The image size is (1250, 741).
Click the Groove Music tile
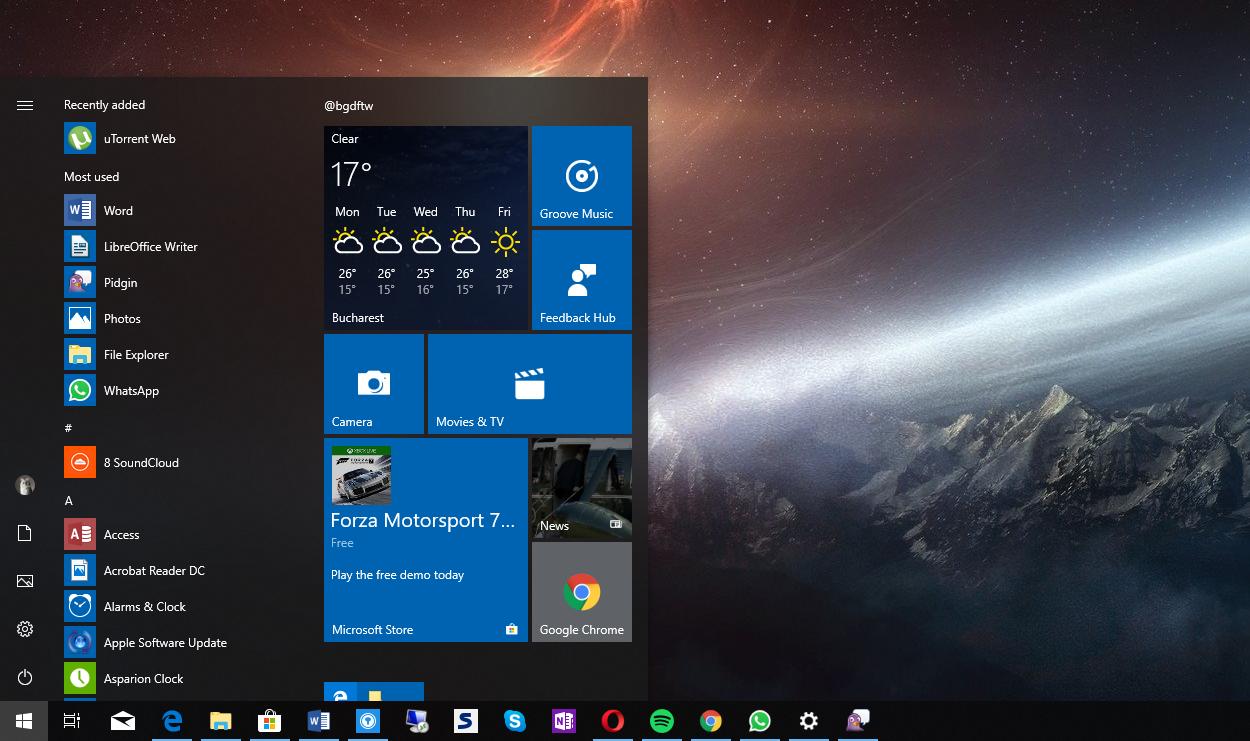581,177
